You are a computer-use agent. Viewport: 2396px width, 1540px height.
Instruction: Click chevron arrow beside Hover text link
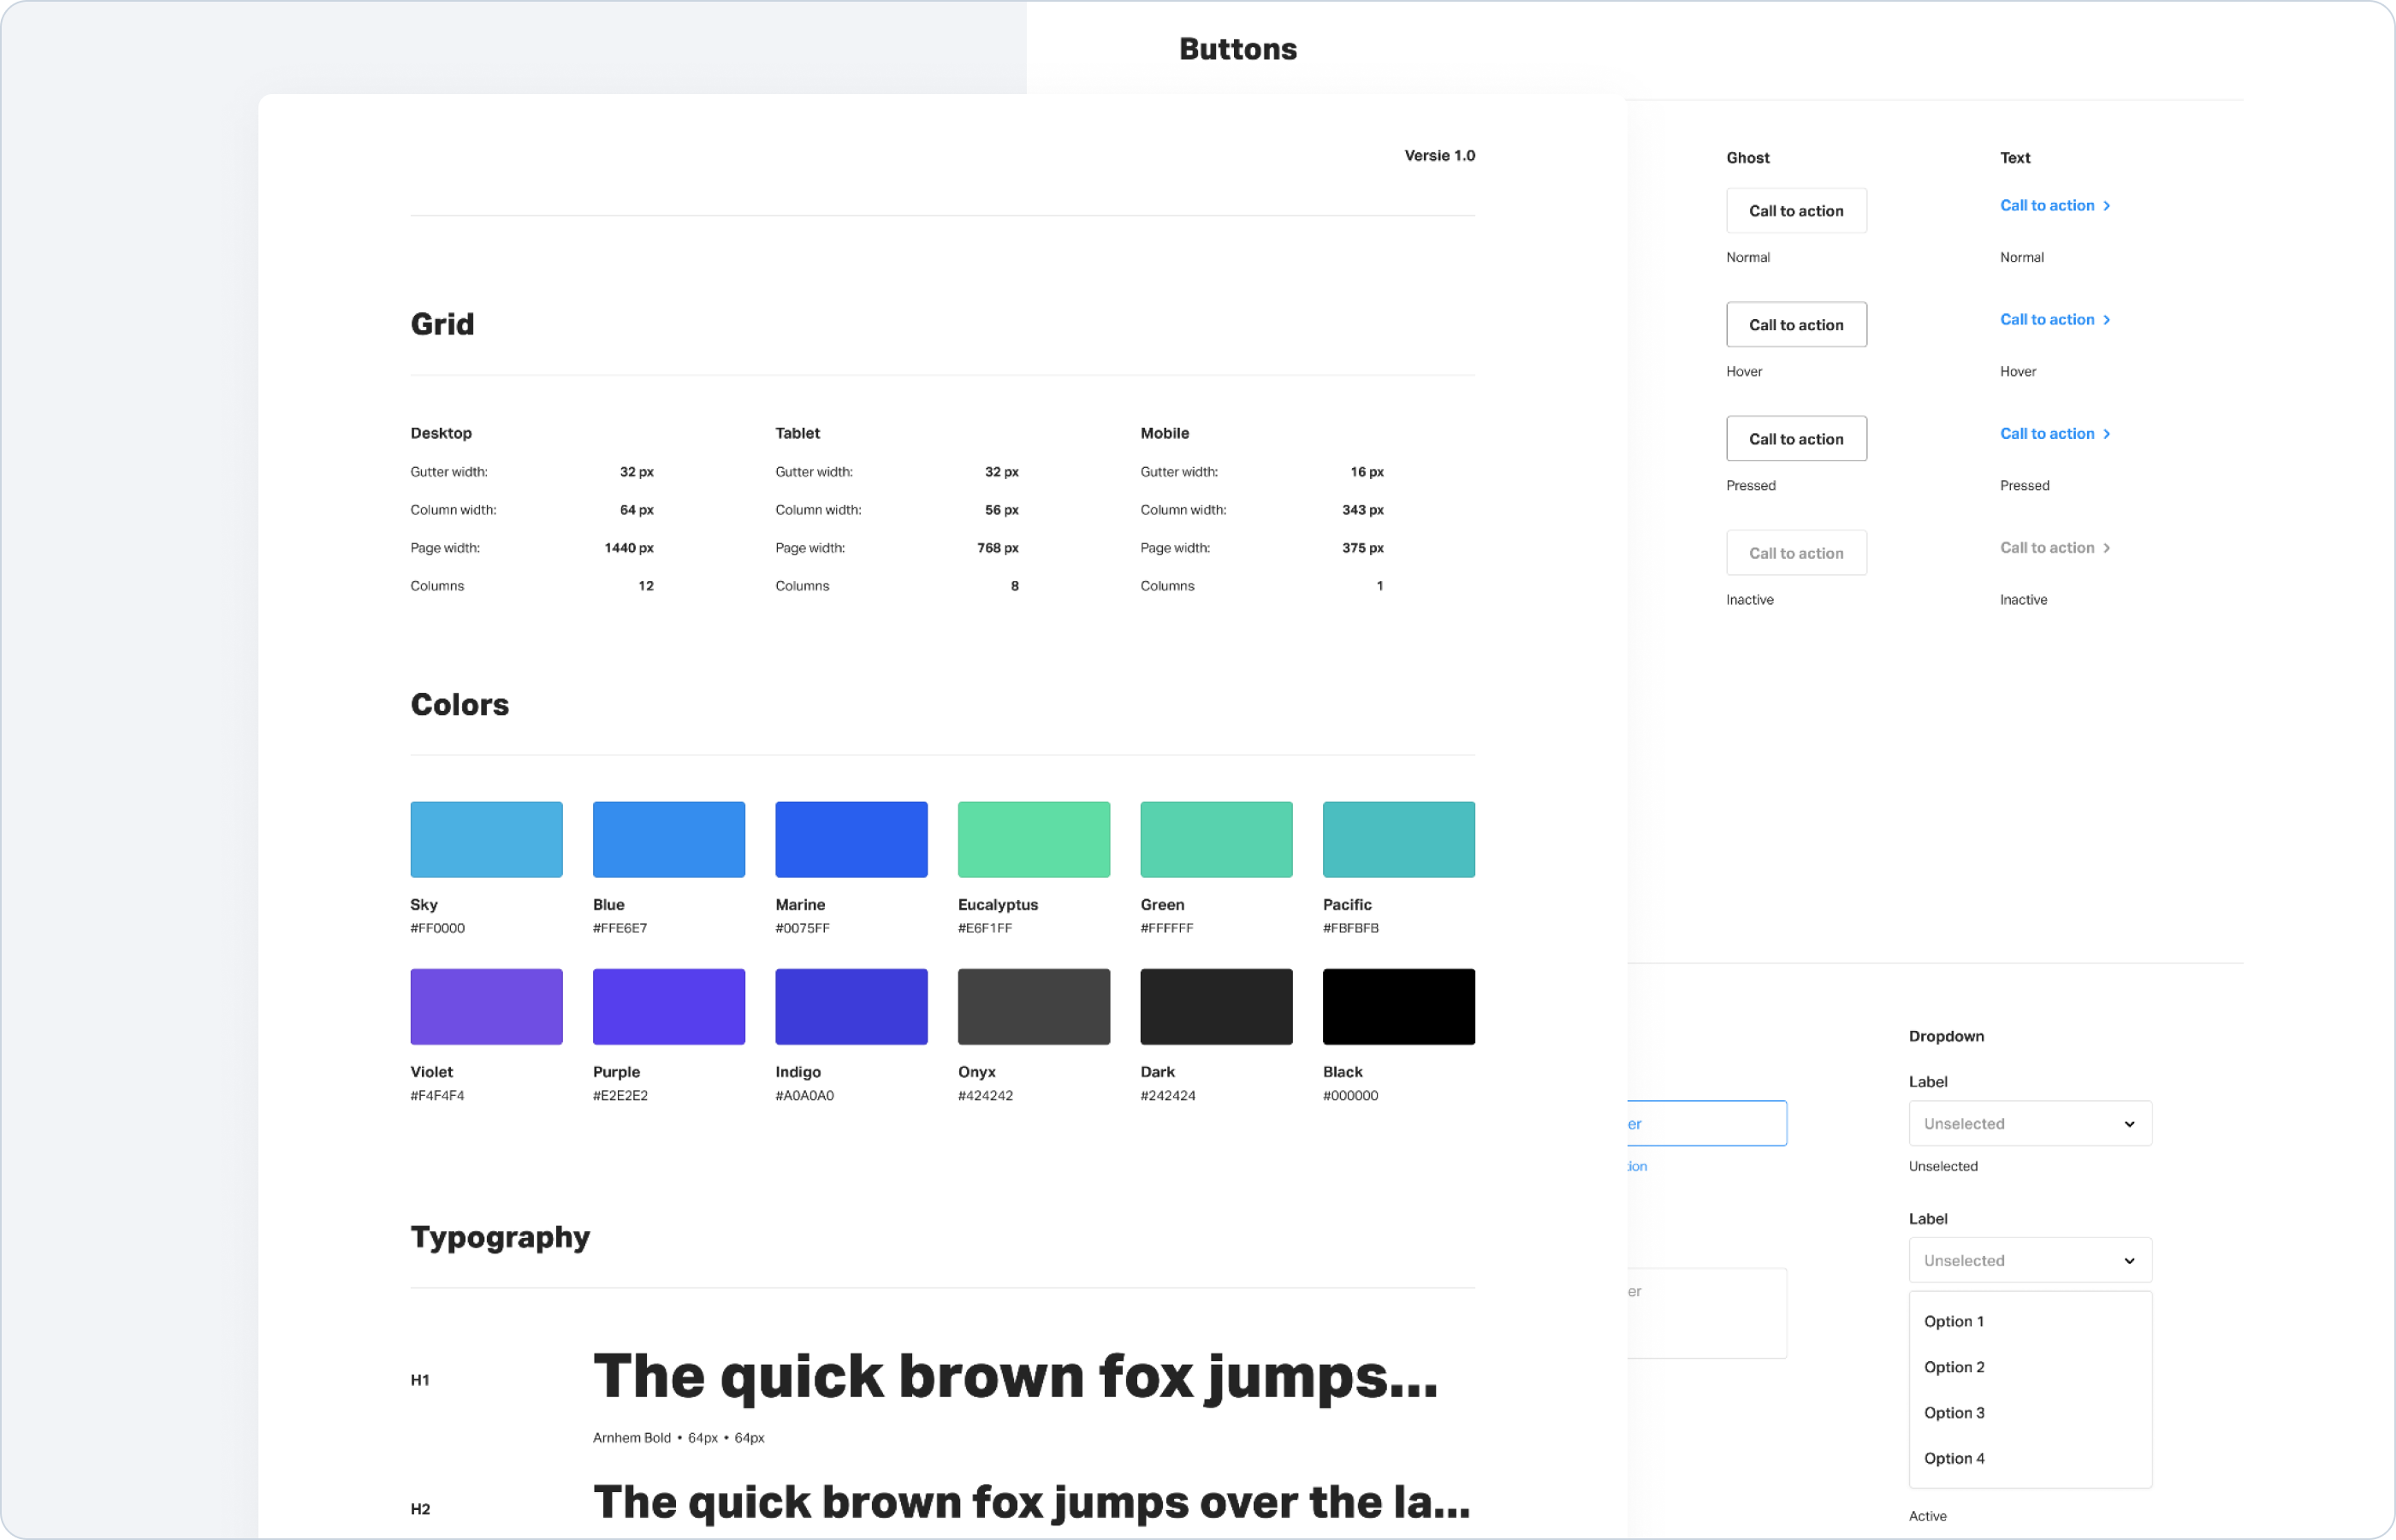[x=2106, y=320]
